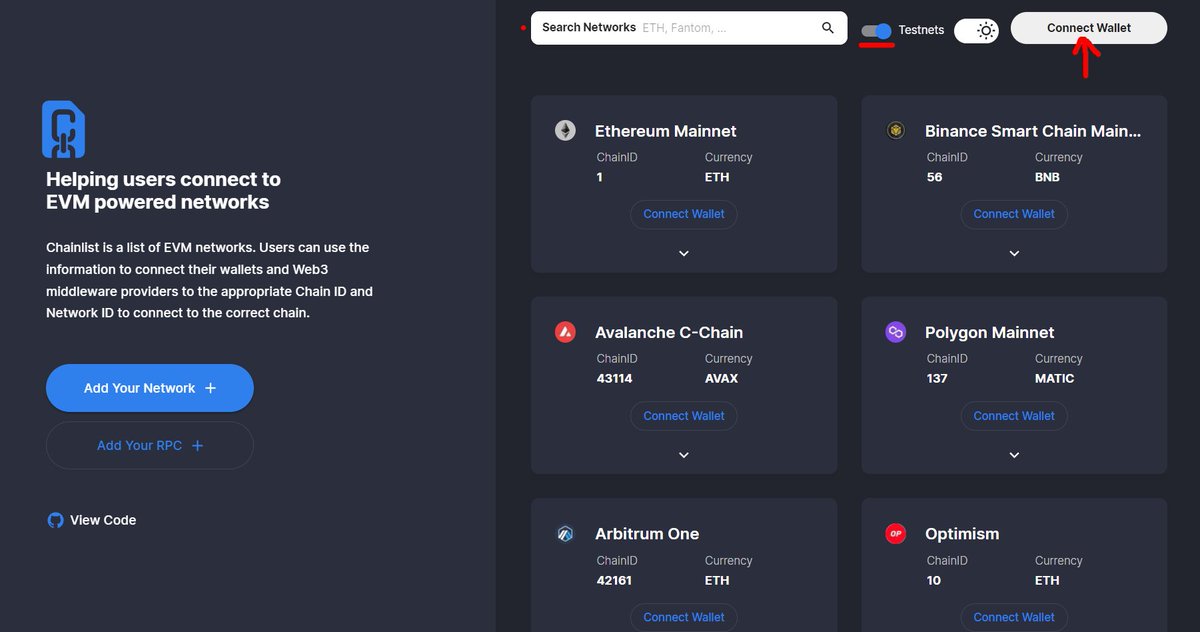Screen dimensions: 1200x632
Task: Click the top-right Connect Wallet button
Action: click(1089, 28)
